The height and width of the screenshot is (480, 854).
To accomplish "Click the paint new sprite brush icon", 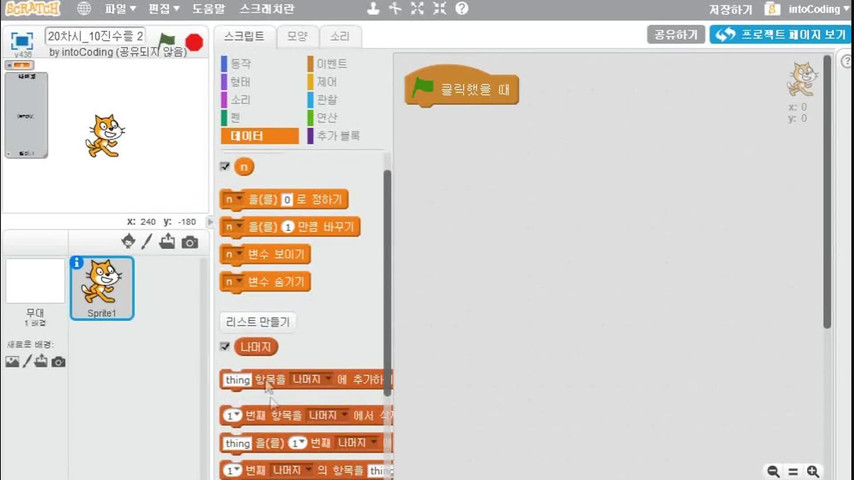I will click(147, 241).
